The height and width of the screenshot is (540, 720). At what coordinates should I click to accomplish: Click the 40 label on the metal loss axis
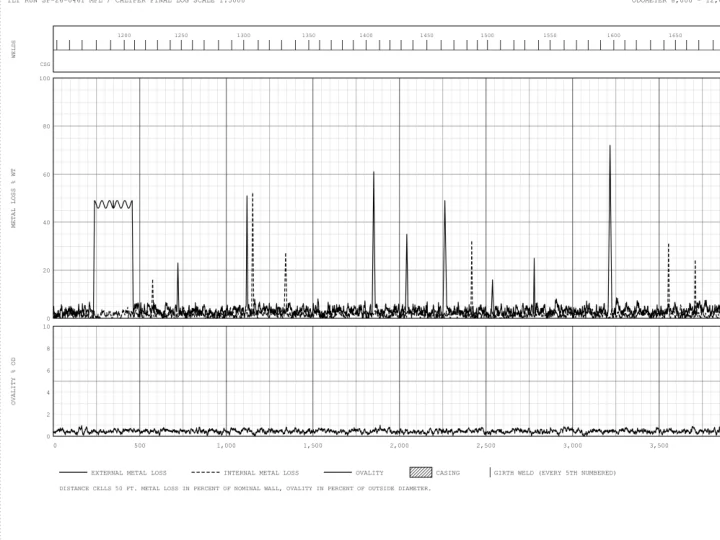point(46,223)
